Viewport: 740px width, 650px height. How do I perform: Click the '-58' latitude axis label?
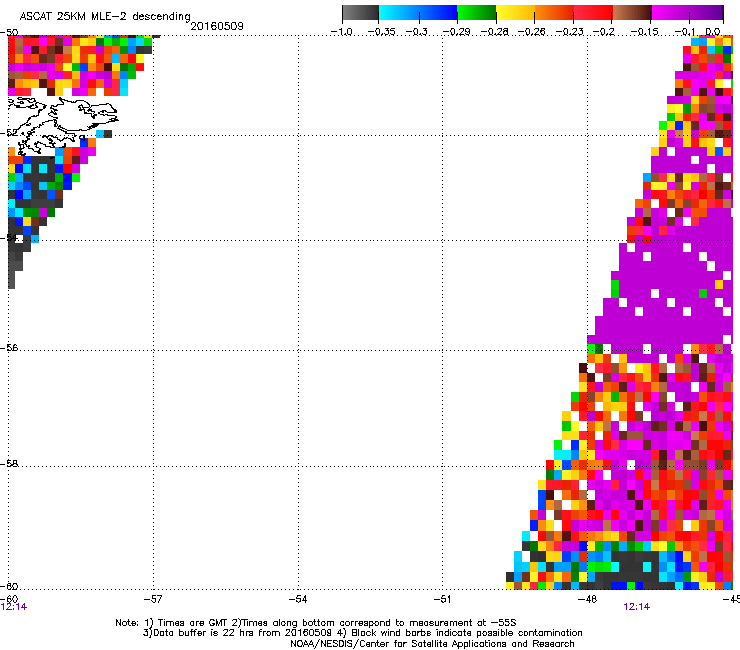9,464
